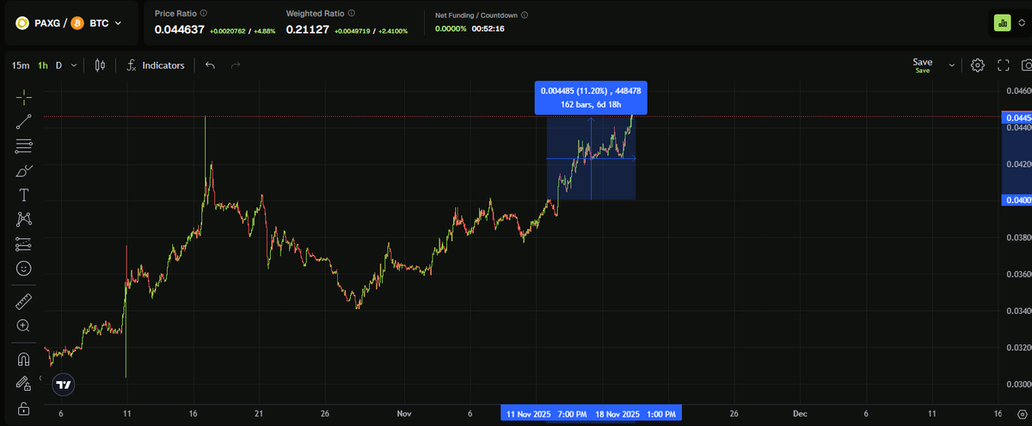Switch to the 15m timeframe

coord(19,65)
